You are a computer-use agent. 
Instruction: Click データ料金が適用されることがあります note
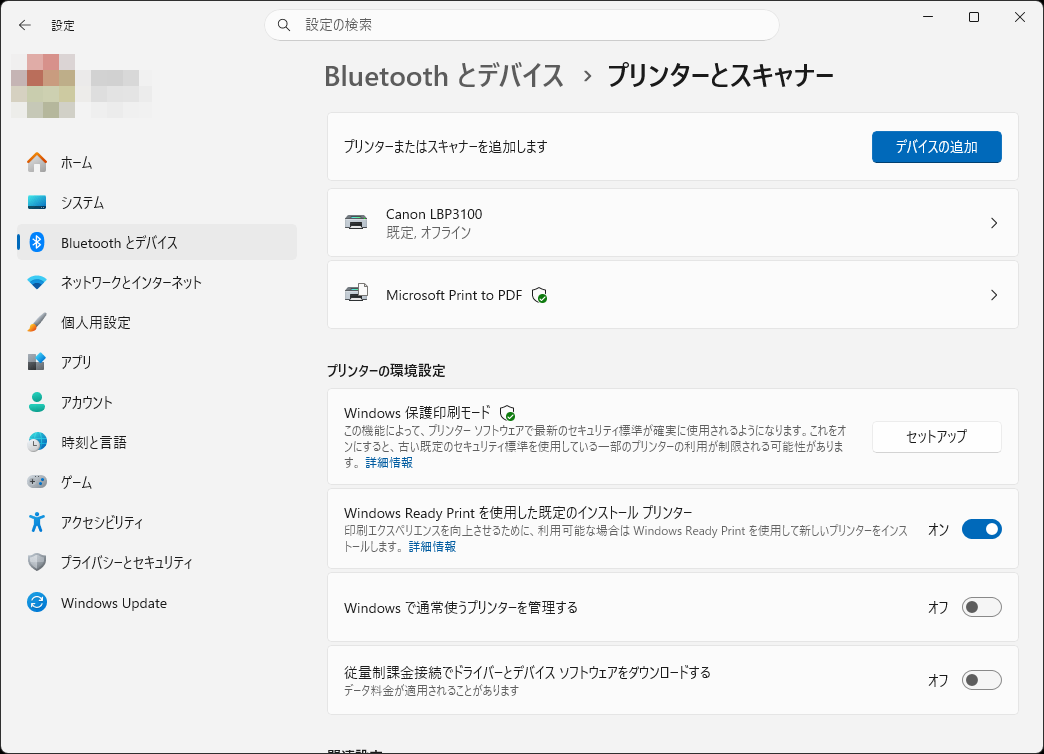(431, 691)
